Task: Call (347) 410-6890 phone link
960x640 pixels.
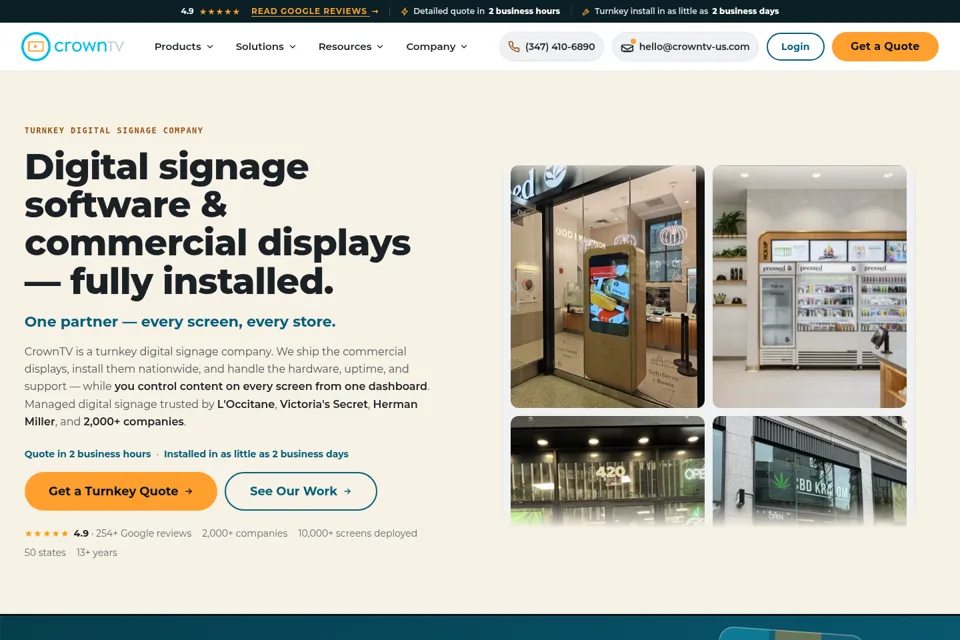Action: [x=552, y=47]
